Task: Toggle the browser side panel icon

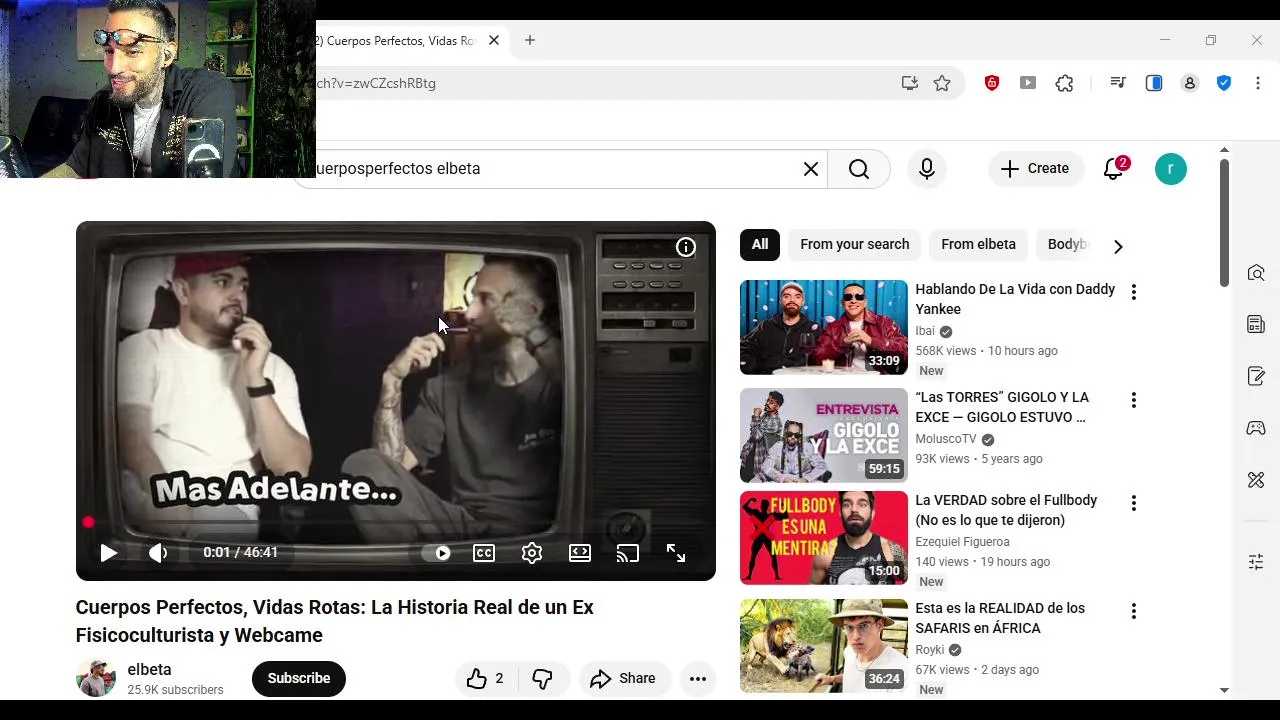Action: click(1154, 84)
